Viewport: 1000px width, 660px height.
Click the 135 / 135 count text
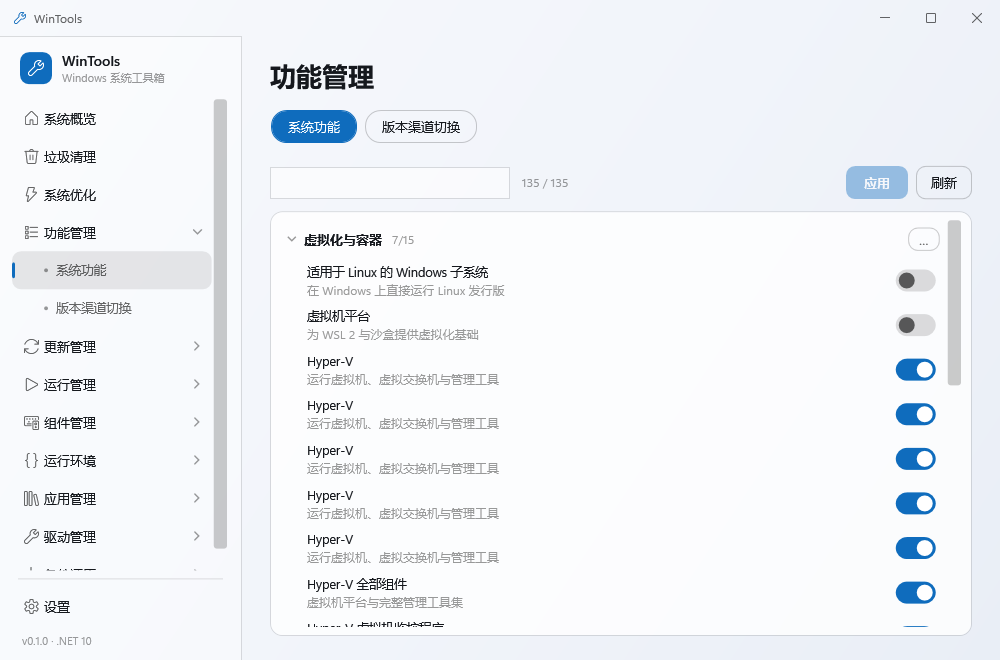pos(545,183)
